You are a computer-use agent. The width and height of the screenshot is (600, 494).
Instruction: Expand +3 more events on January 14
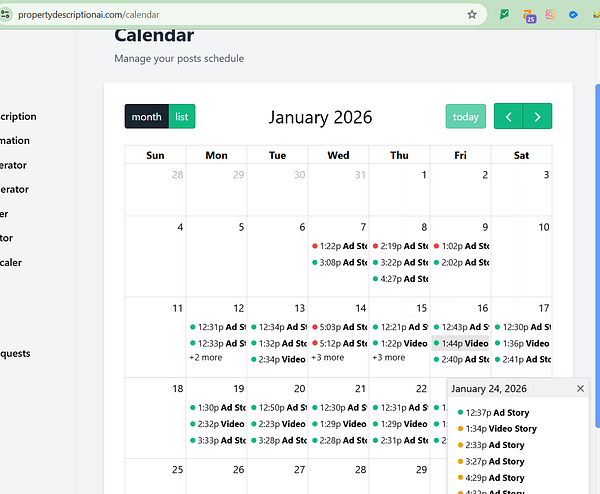(328, 357)
